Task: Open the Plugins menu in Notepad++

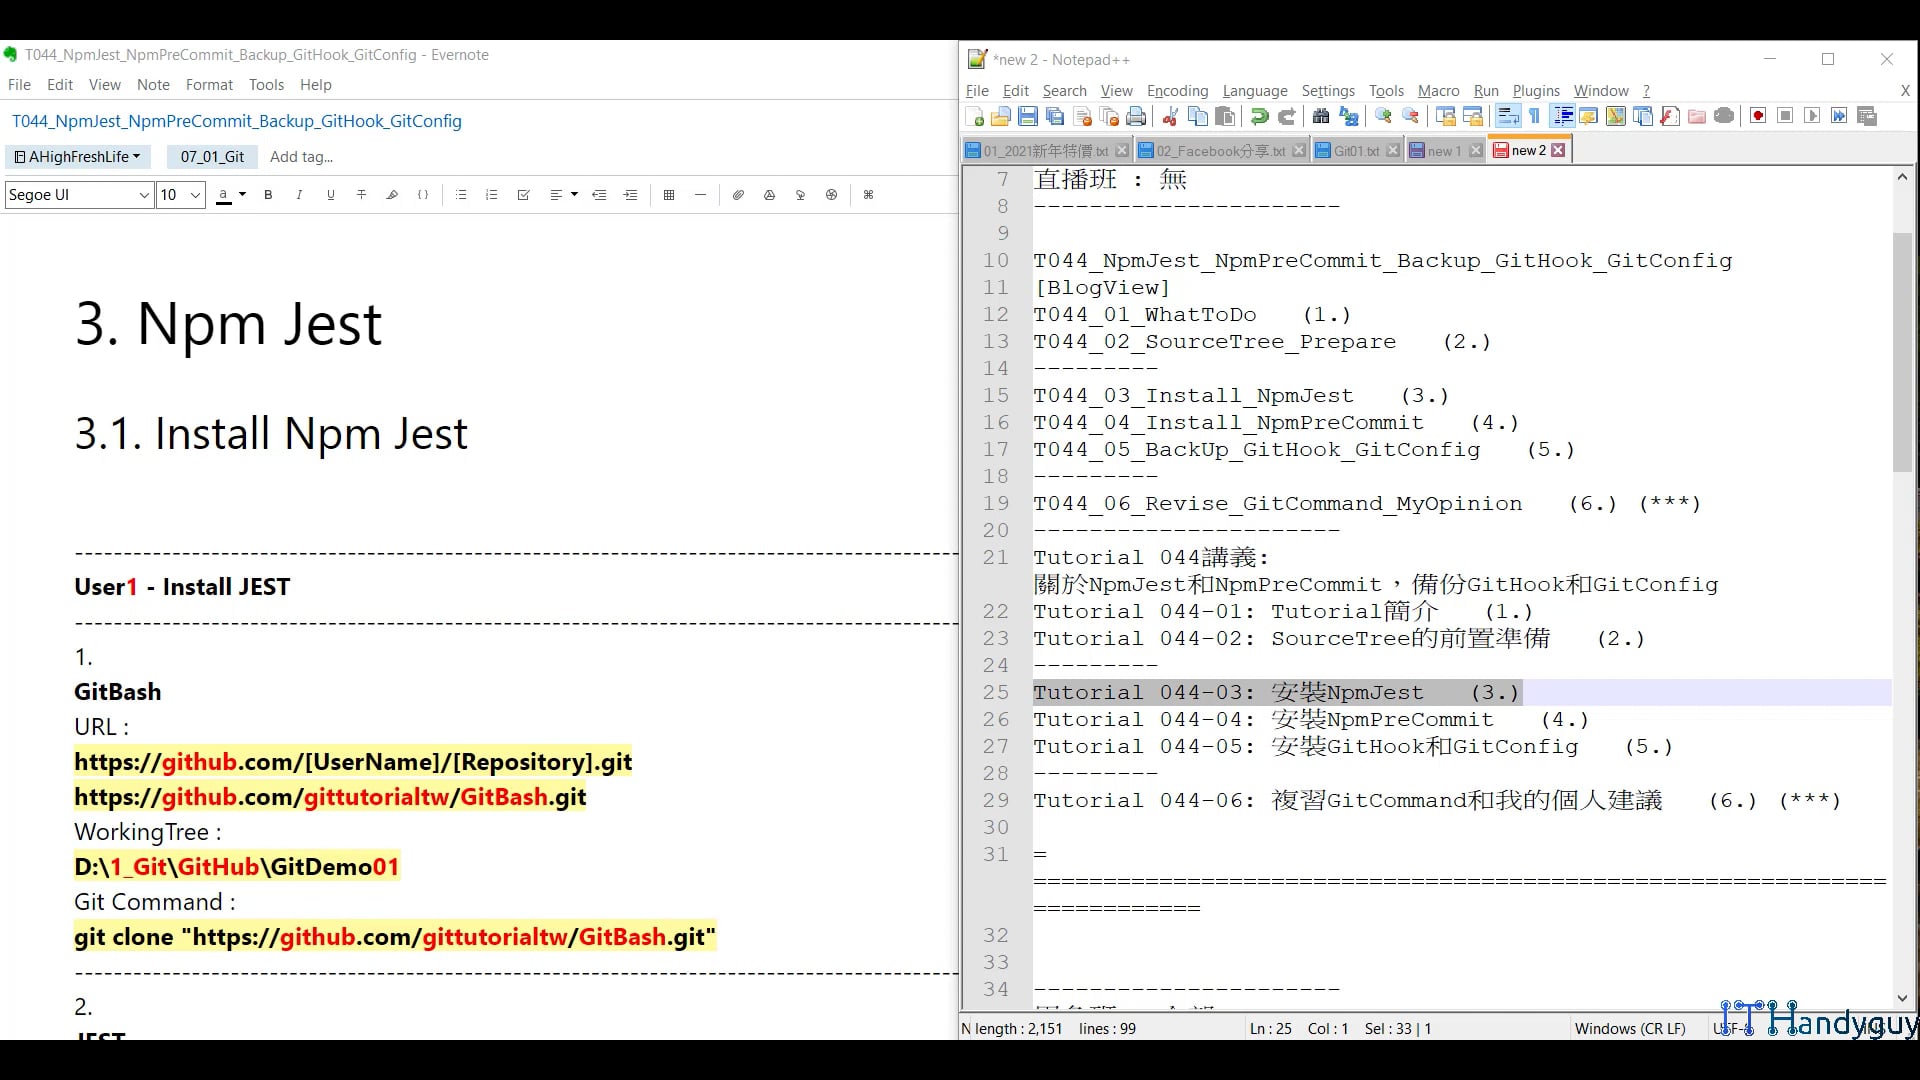Action: [1535, 91]
